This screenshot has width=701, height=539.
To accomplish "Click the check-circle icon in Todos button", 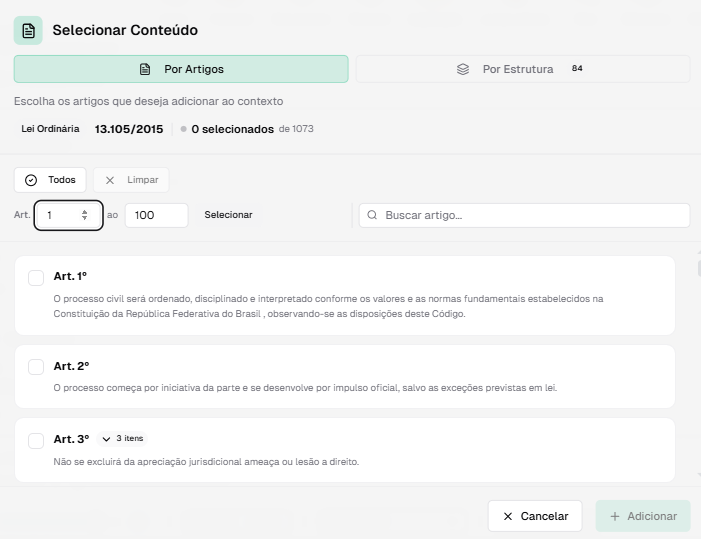I will 31,180.
